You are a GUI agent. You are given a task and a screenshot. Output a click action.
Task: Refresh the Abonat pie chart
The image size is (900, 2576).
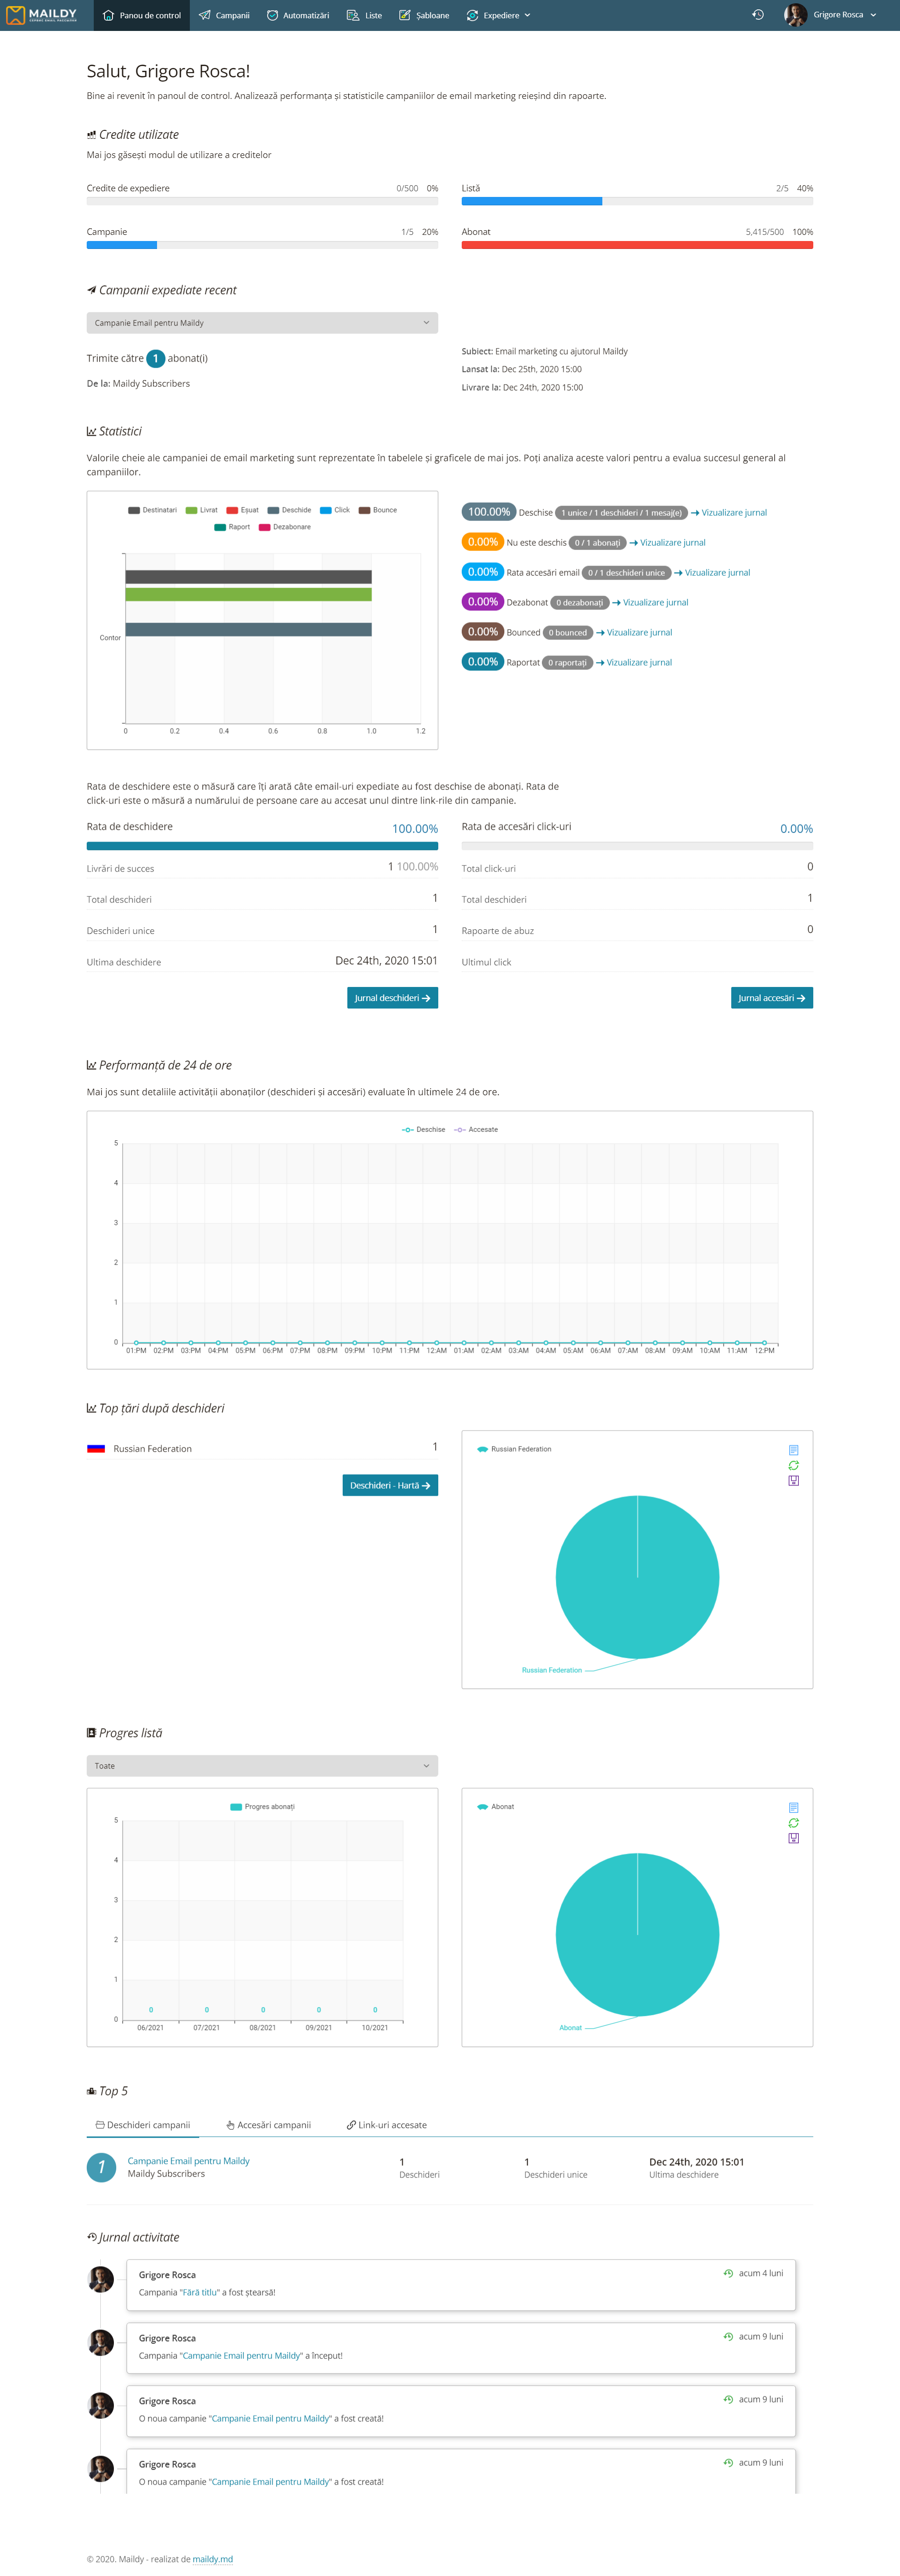pos(793,1823)
